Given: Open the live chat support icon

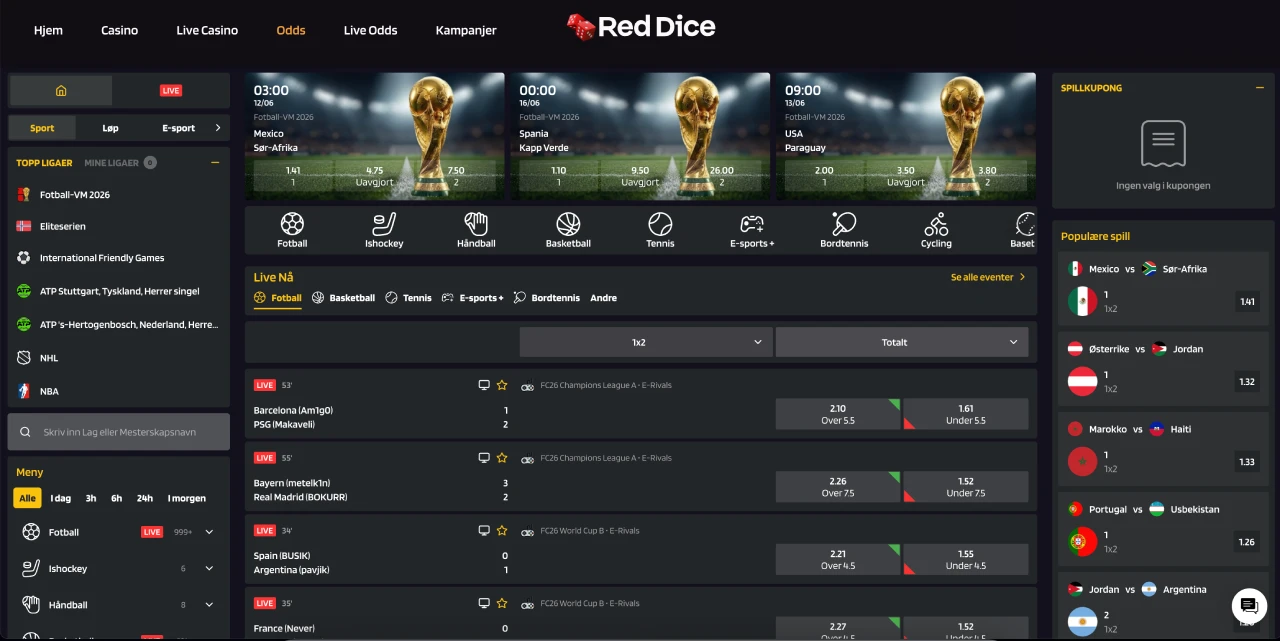Looking at the screenshot, I should click(1248, 605).
